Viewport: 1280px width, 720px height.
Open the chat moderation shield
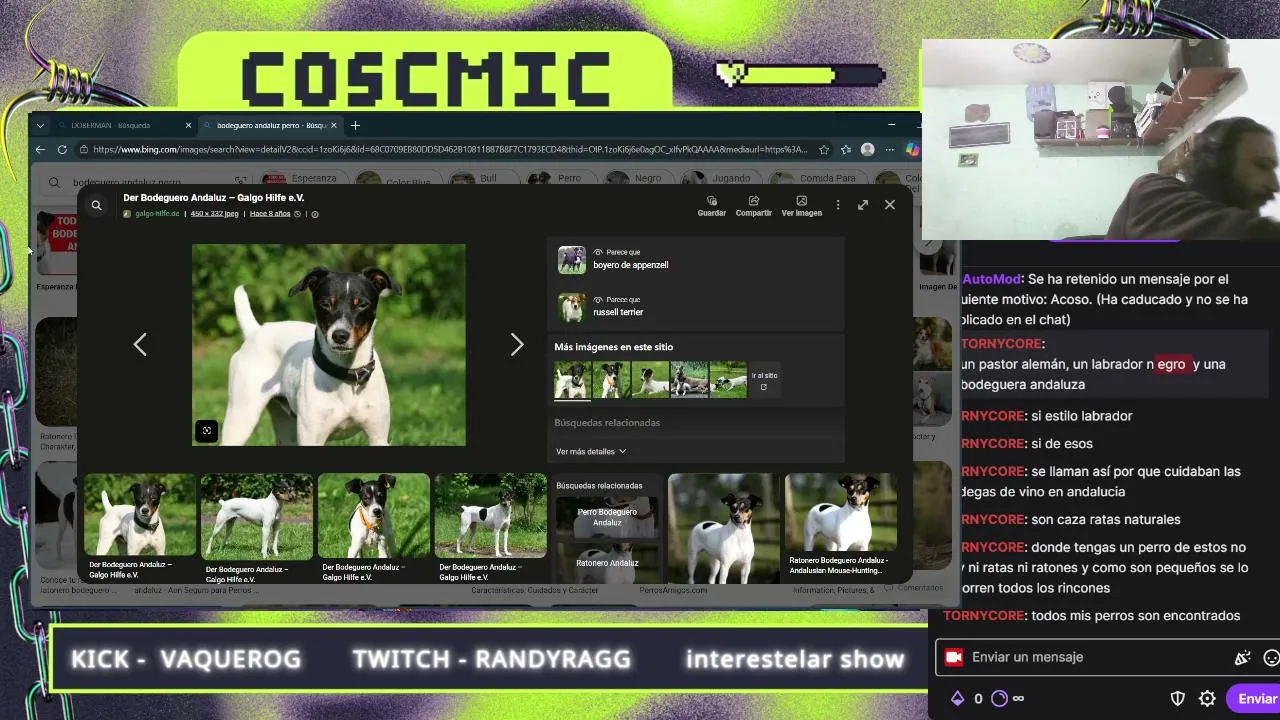coord(1178,699)
